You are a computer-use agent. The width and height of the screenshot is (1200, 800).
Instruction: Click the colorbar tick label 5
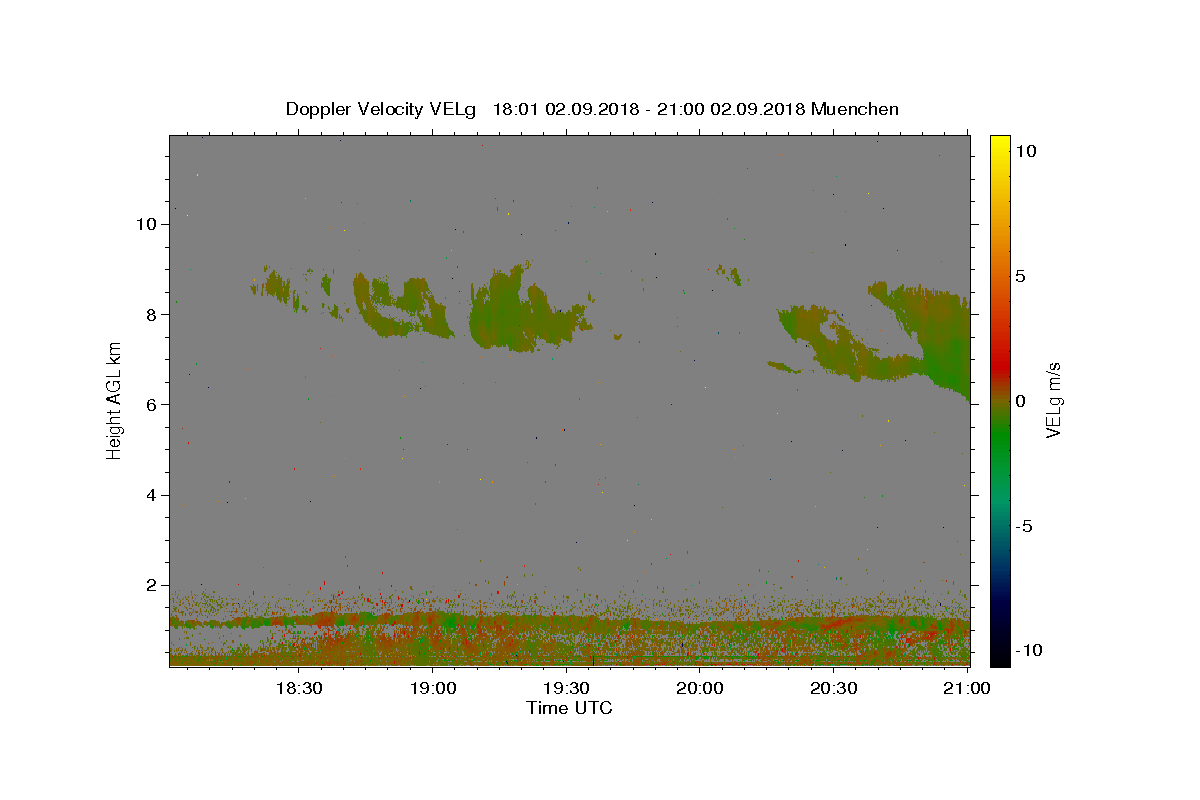coord(1022,276)
